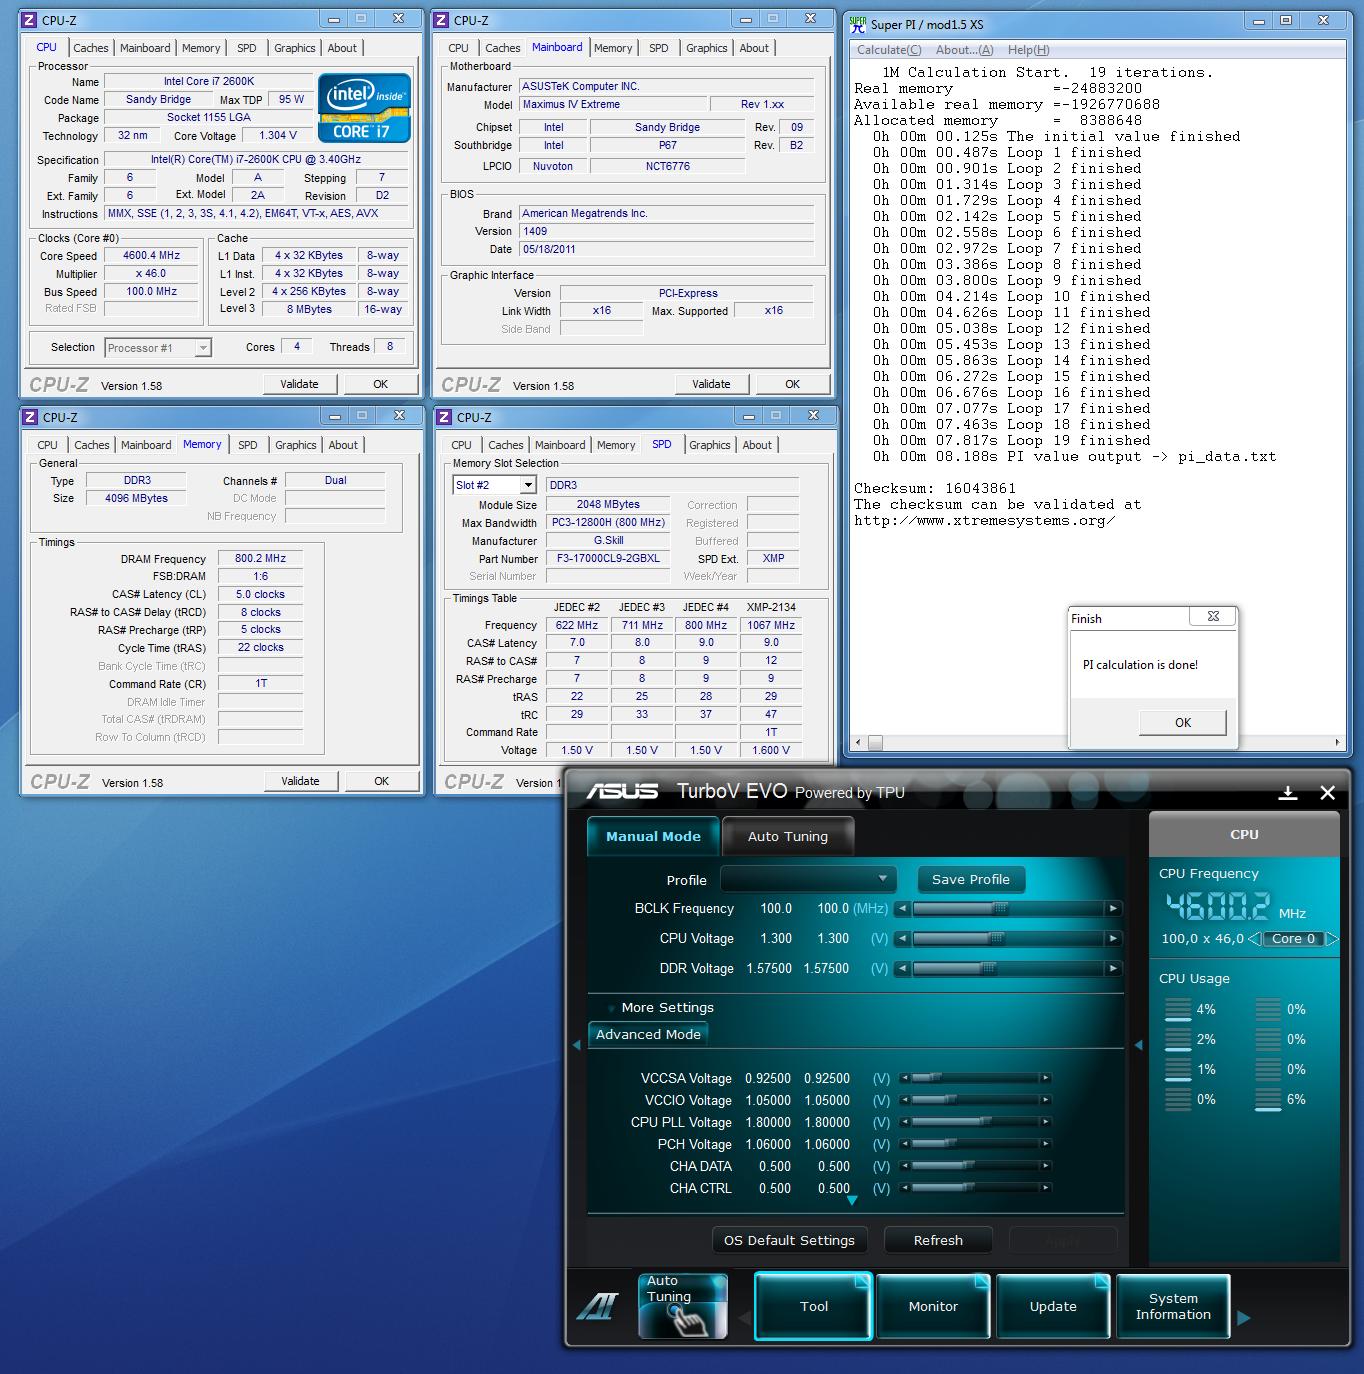Collapse CPU side panel arrow
This screenshot has height=1374, width=1364.
(x=1138, y=1045)
